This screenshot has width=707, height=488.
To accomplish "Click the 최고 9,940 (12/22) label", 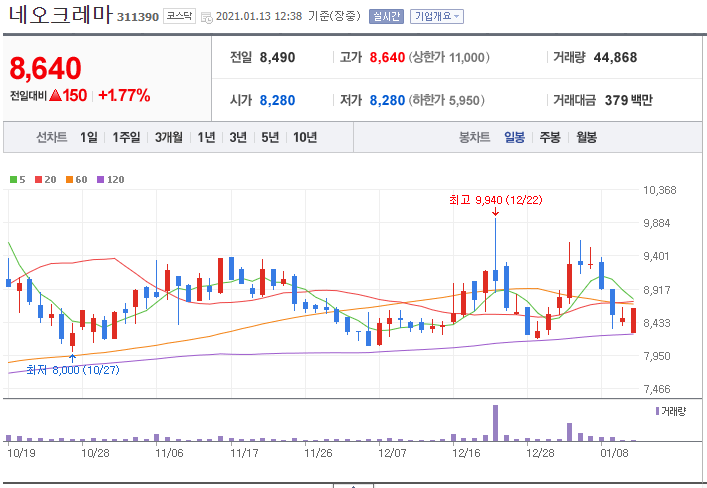I will pyautogui.click(x=496, y=200).
